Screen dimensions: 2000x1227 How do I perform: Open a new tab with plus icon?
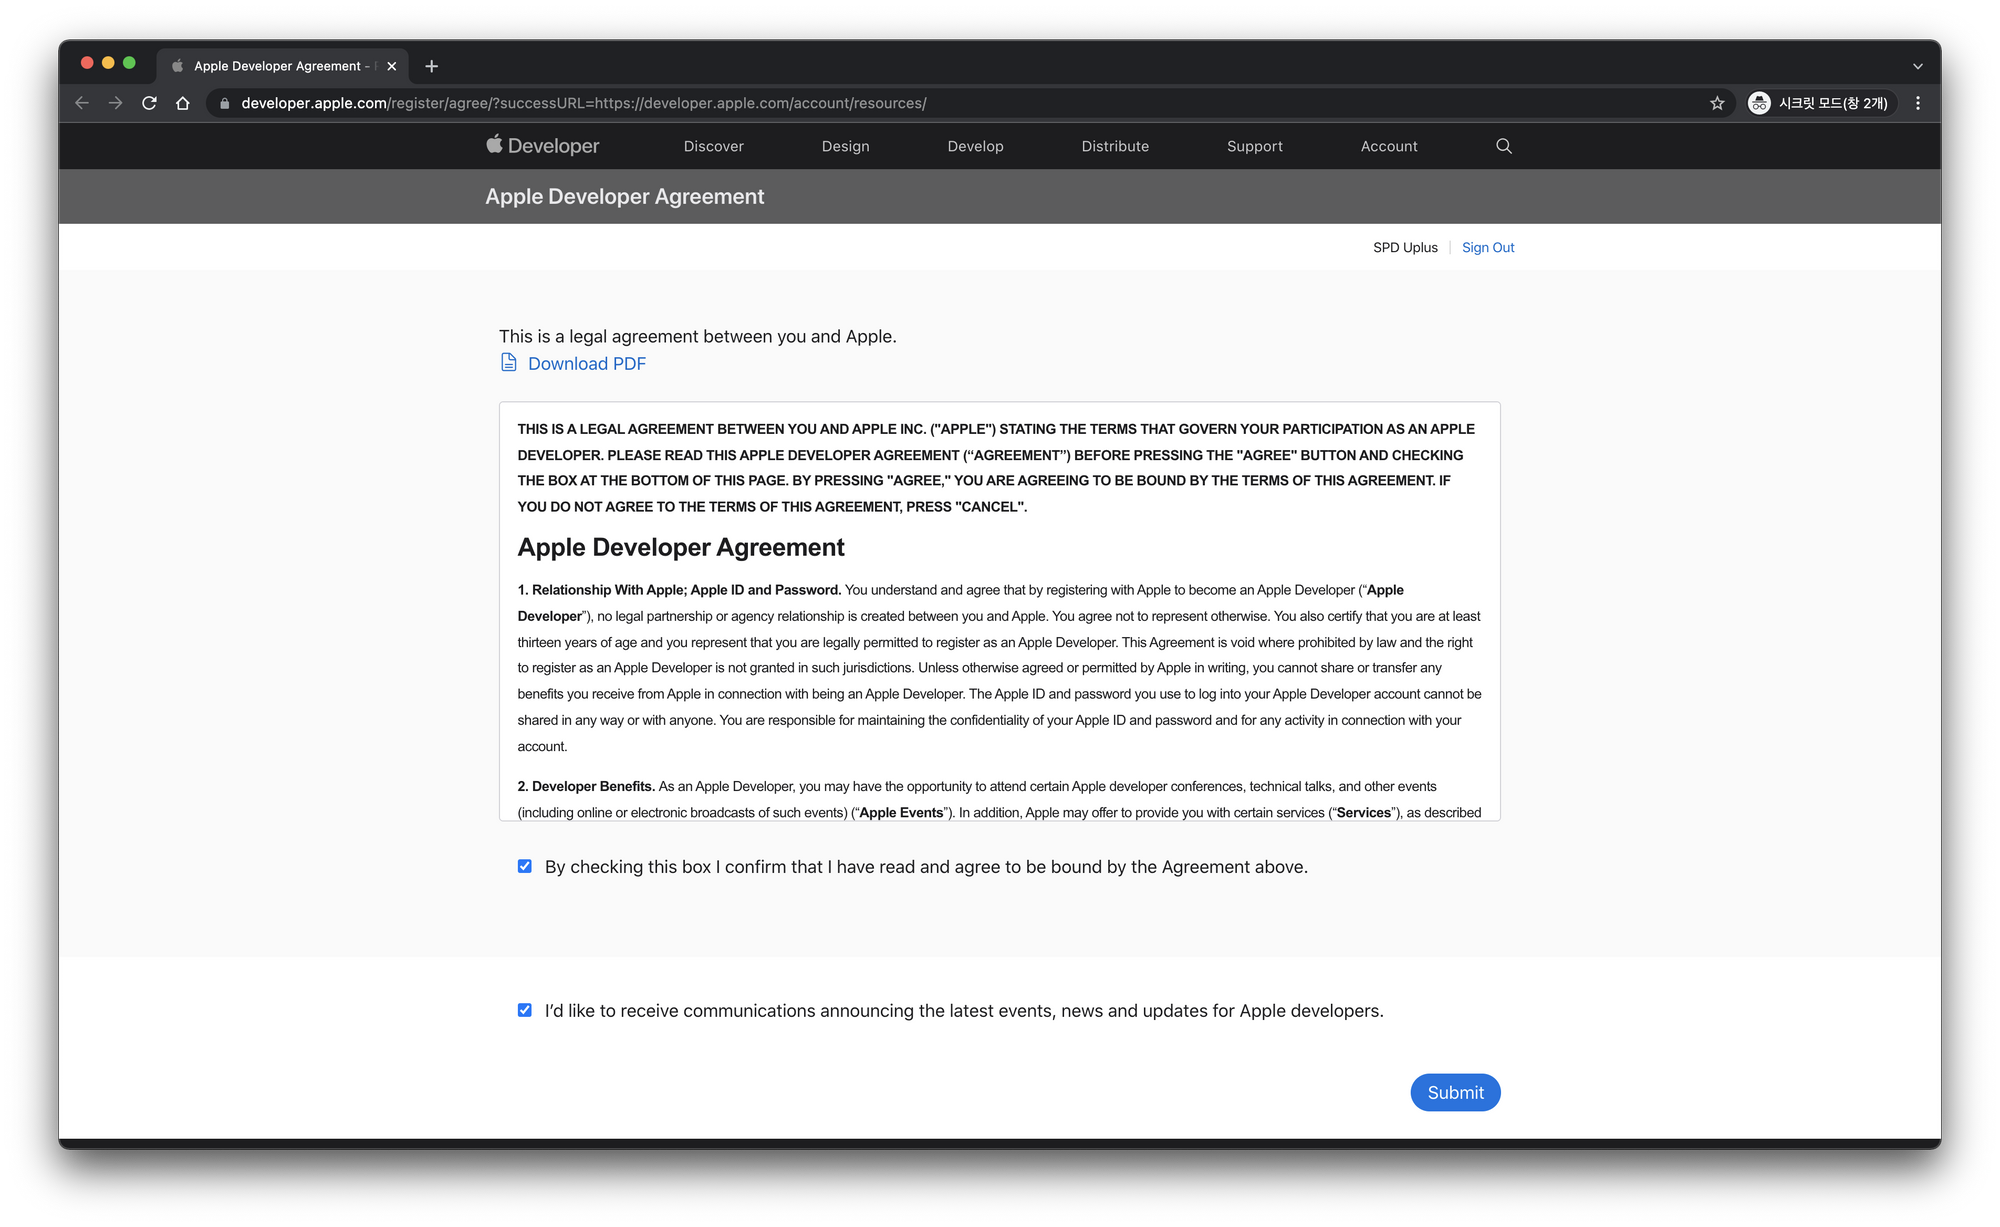coord(431,66)
